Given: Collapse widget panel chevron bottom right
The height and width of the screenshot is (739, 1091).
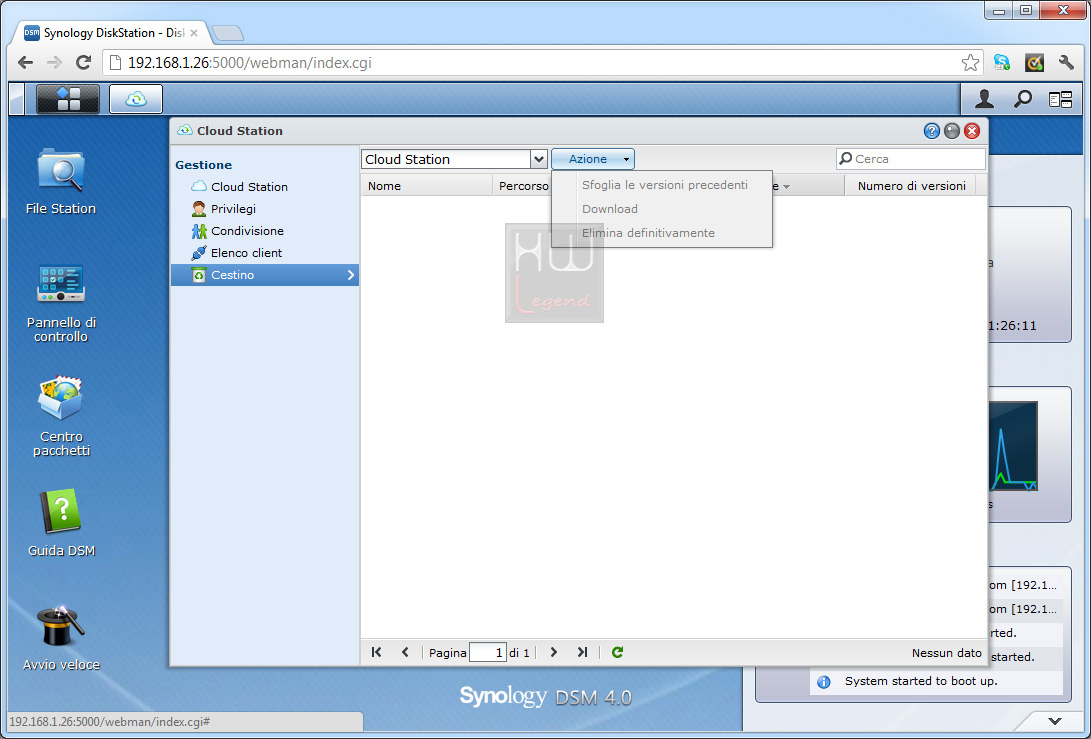Looking at the screenshot, I should pos(1055,721).
